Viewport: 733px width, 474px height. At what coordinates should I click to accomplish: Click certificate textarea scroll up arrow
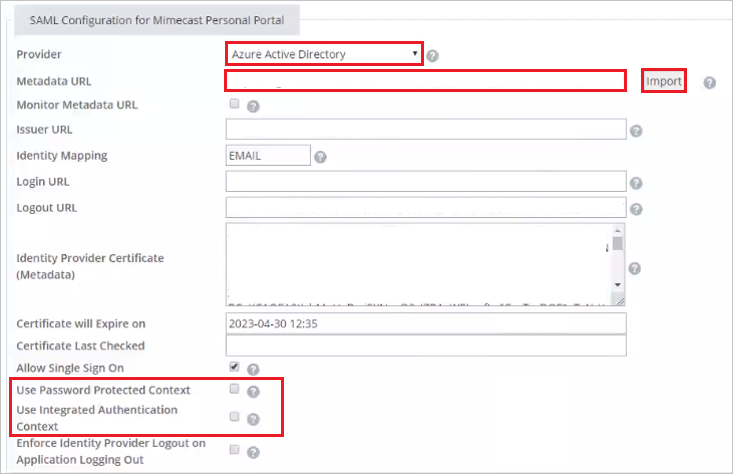click(618, 230)
